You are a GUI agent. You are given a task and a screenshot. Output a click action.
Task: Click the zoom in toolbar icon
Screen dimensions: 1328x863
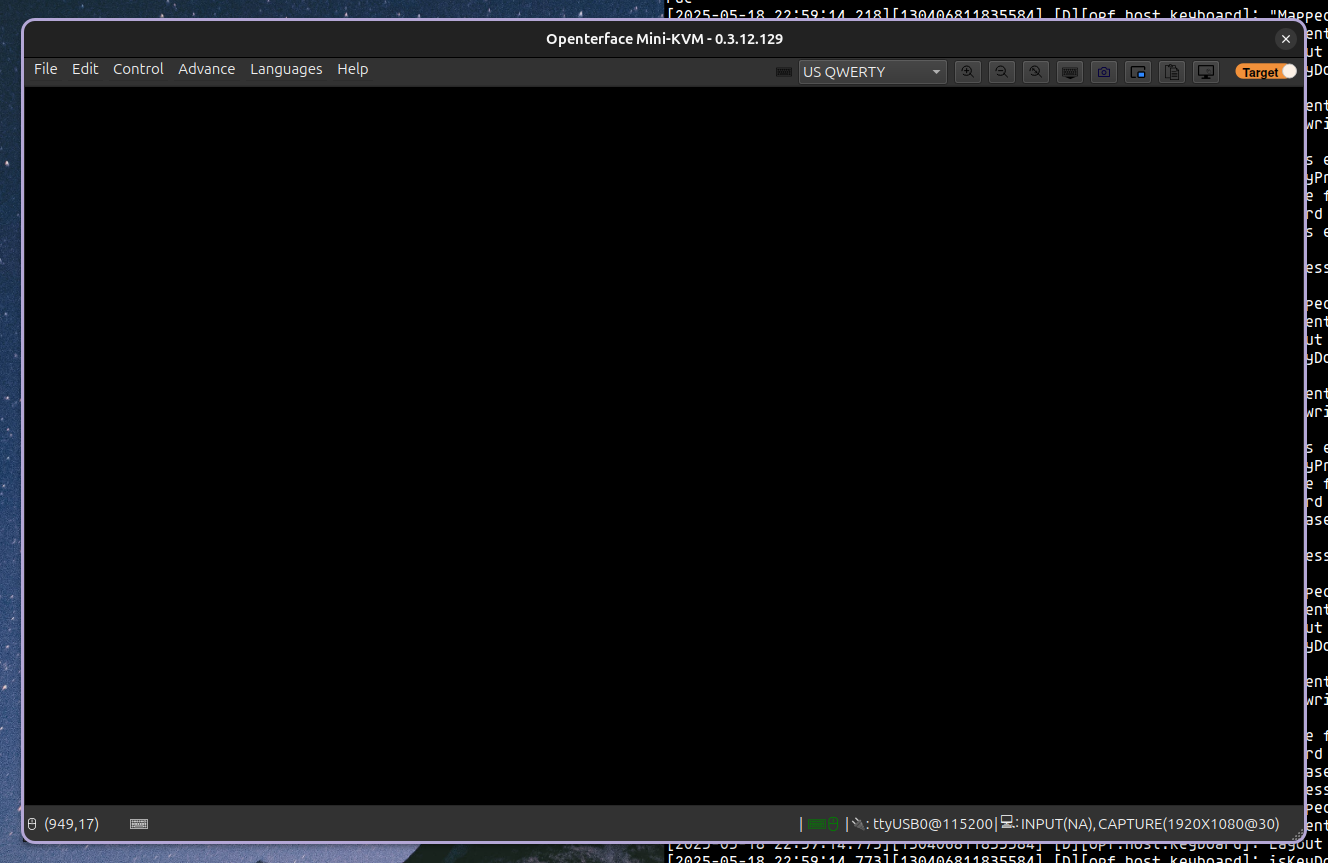[967, 72]
